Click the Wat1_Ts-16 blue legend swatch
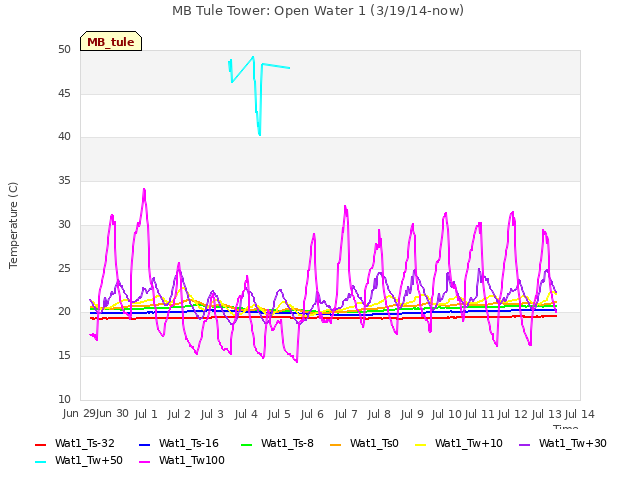Viewport: 640px width, 480px height. pyautogui.click(x=144, y=444)
